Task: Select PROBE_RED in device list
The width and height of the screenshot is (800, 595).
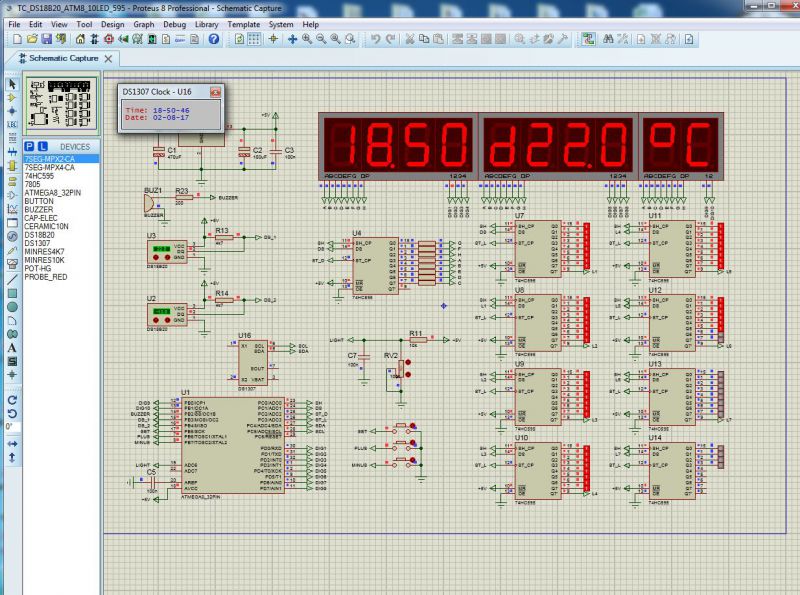Action: 61,277
